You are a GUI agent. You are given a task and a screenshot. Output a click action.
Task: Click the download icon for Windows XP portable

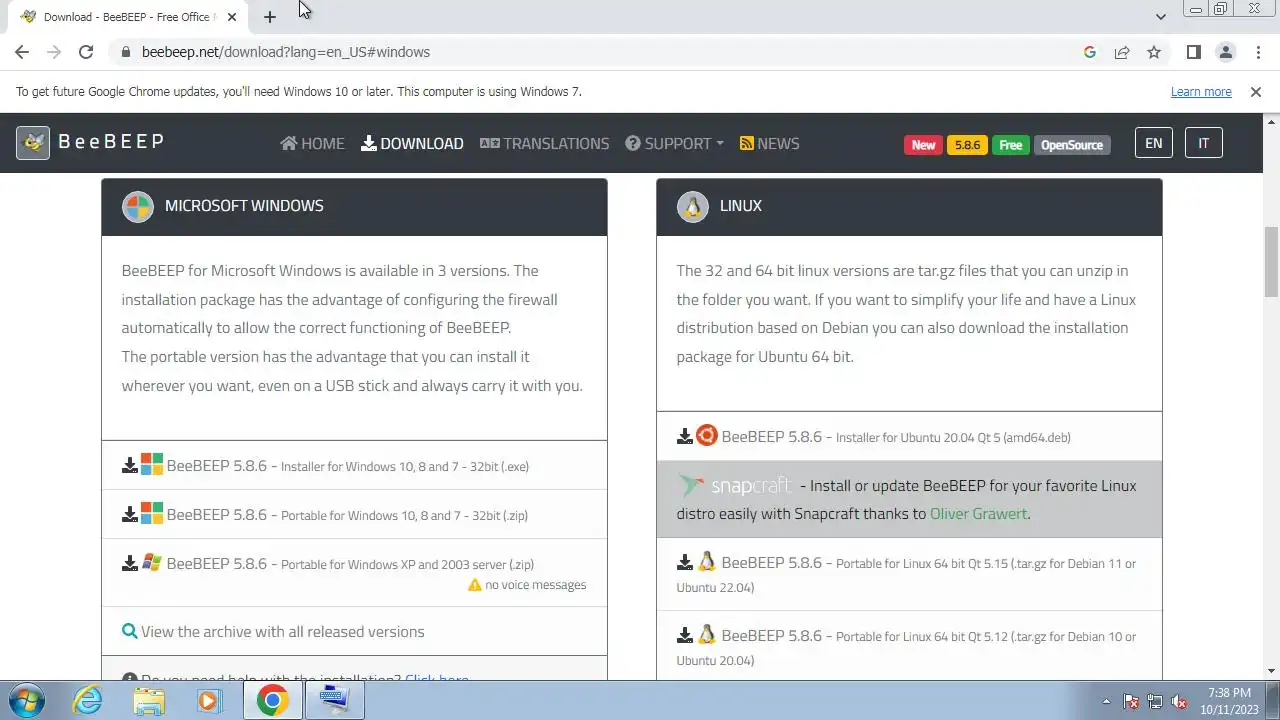130,564
